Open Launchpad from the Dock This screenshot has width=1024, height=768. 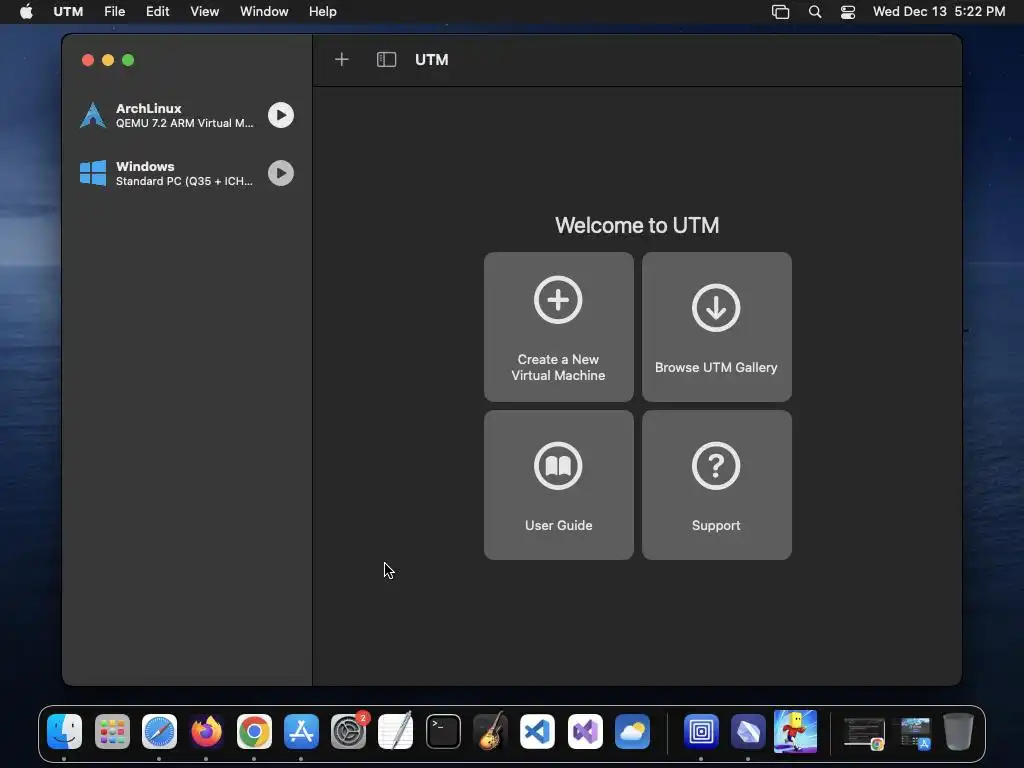112,731
